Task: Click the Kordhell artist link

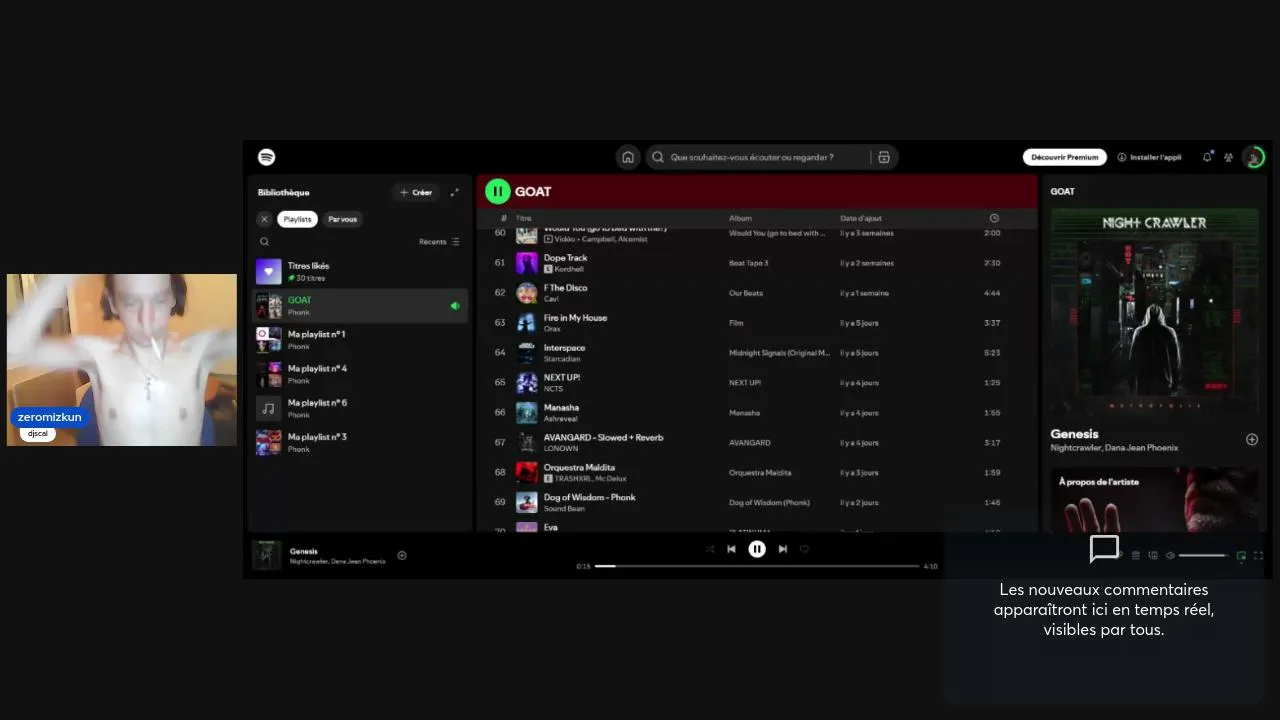Action: tap(569, 269)
